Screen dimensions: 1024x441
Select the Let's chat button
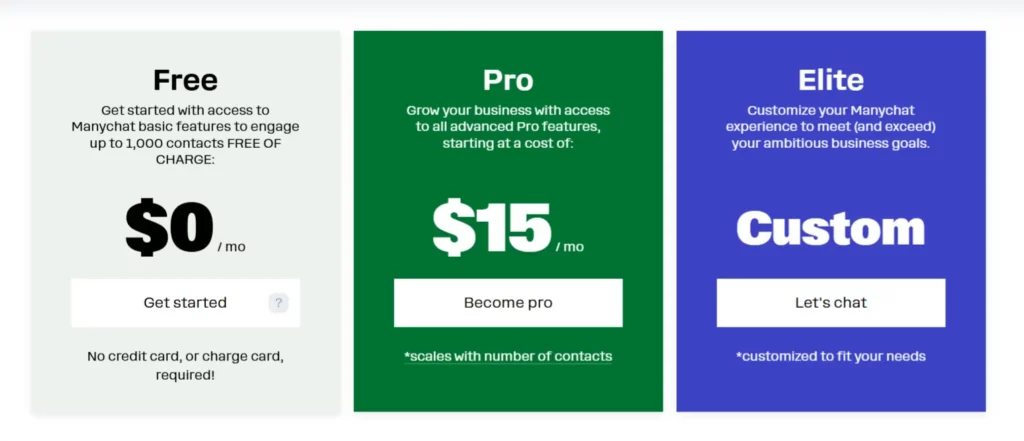830,303
